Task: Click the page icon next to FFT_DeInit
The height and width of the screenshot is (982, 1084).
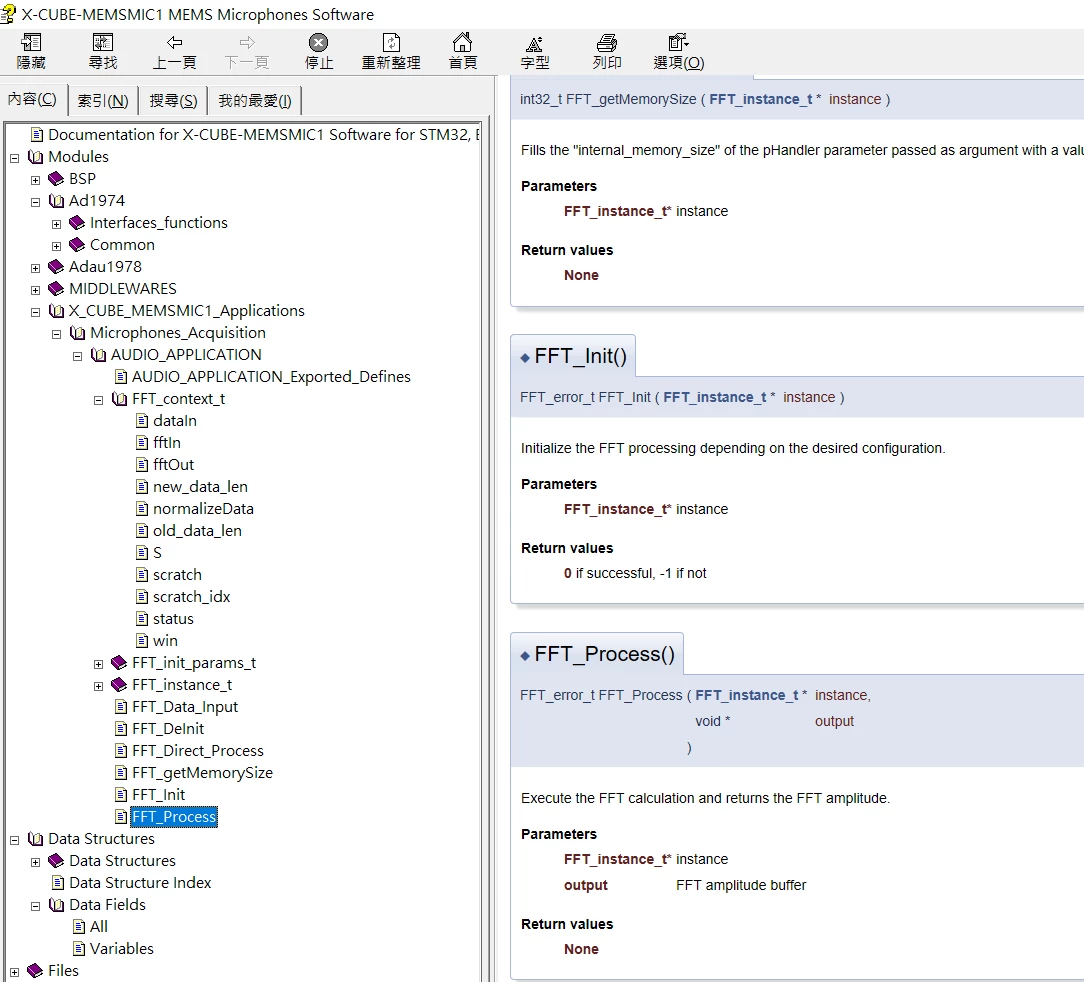Action: [121, 729]
